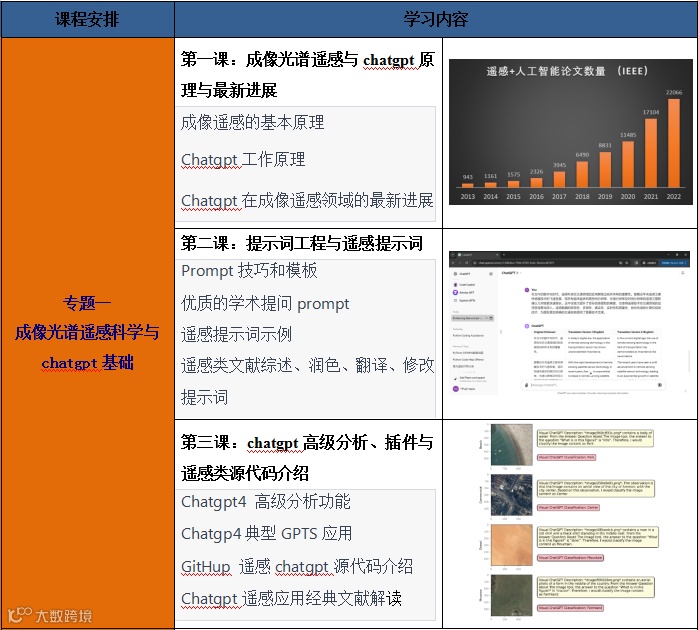Click heading 第一课：成像光谱遥感与 chatgpt 原
Screen dimensions: 698x630
[x=308, y=59]
